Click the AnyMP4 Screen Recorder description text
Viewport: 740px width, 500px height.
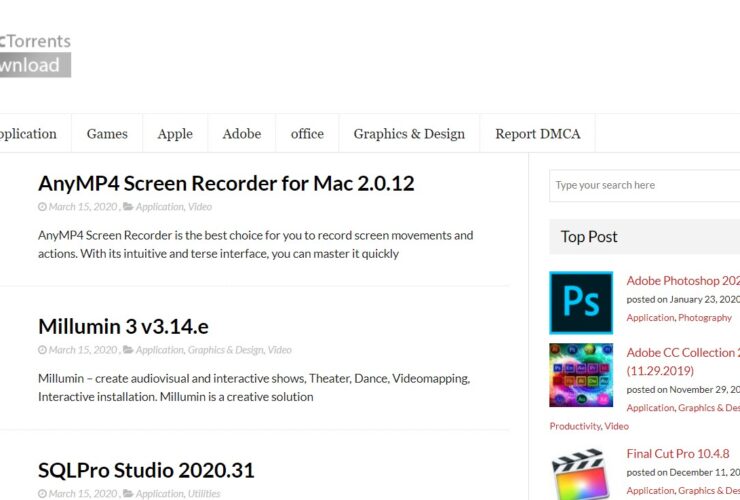(x=255, y=245)
